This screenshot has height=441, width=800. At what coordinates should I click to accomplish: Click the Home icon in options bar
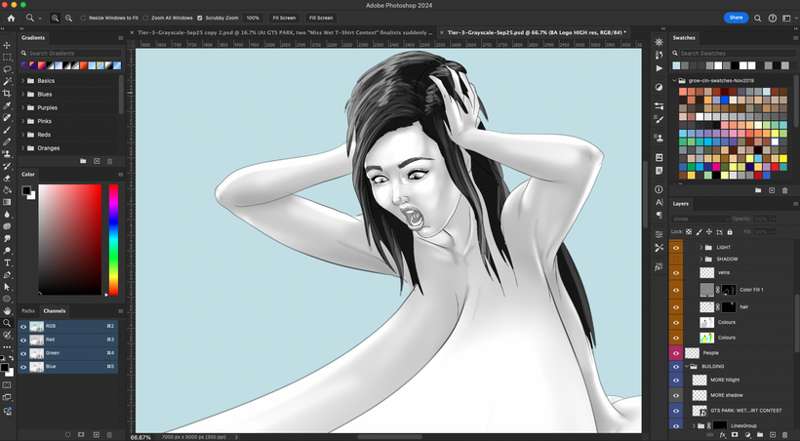point(11,18)
